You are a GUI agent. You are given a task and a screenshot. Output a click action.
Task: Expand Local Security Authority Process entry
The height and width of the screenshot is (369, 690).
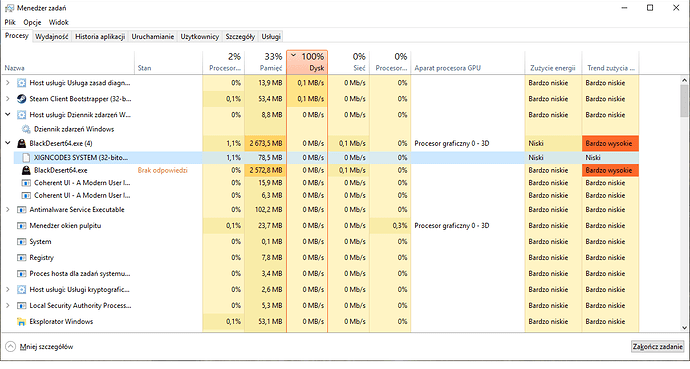click(7, 306)
